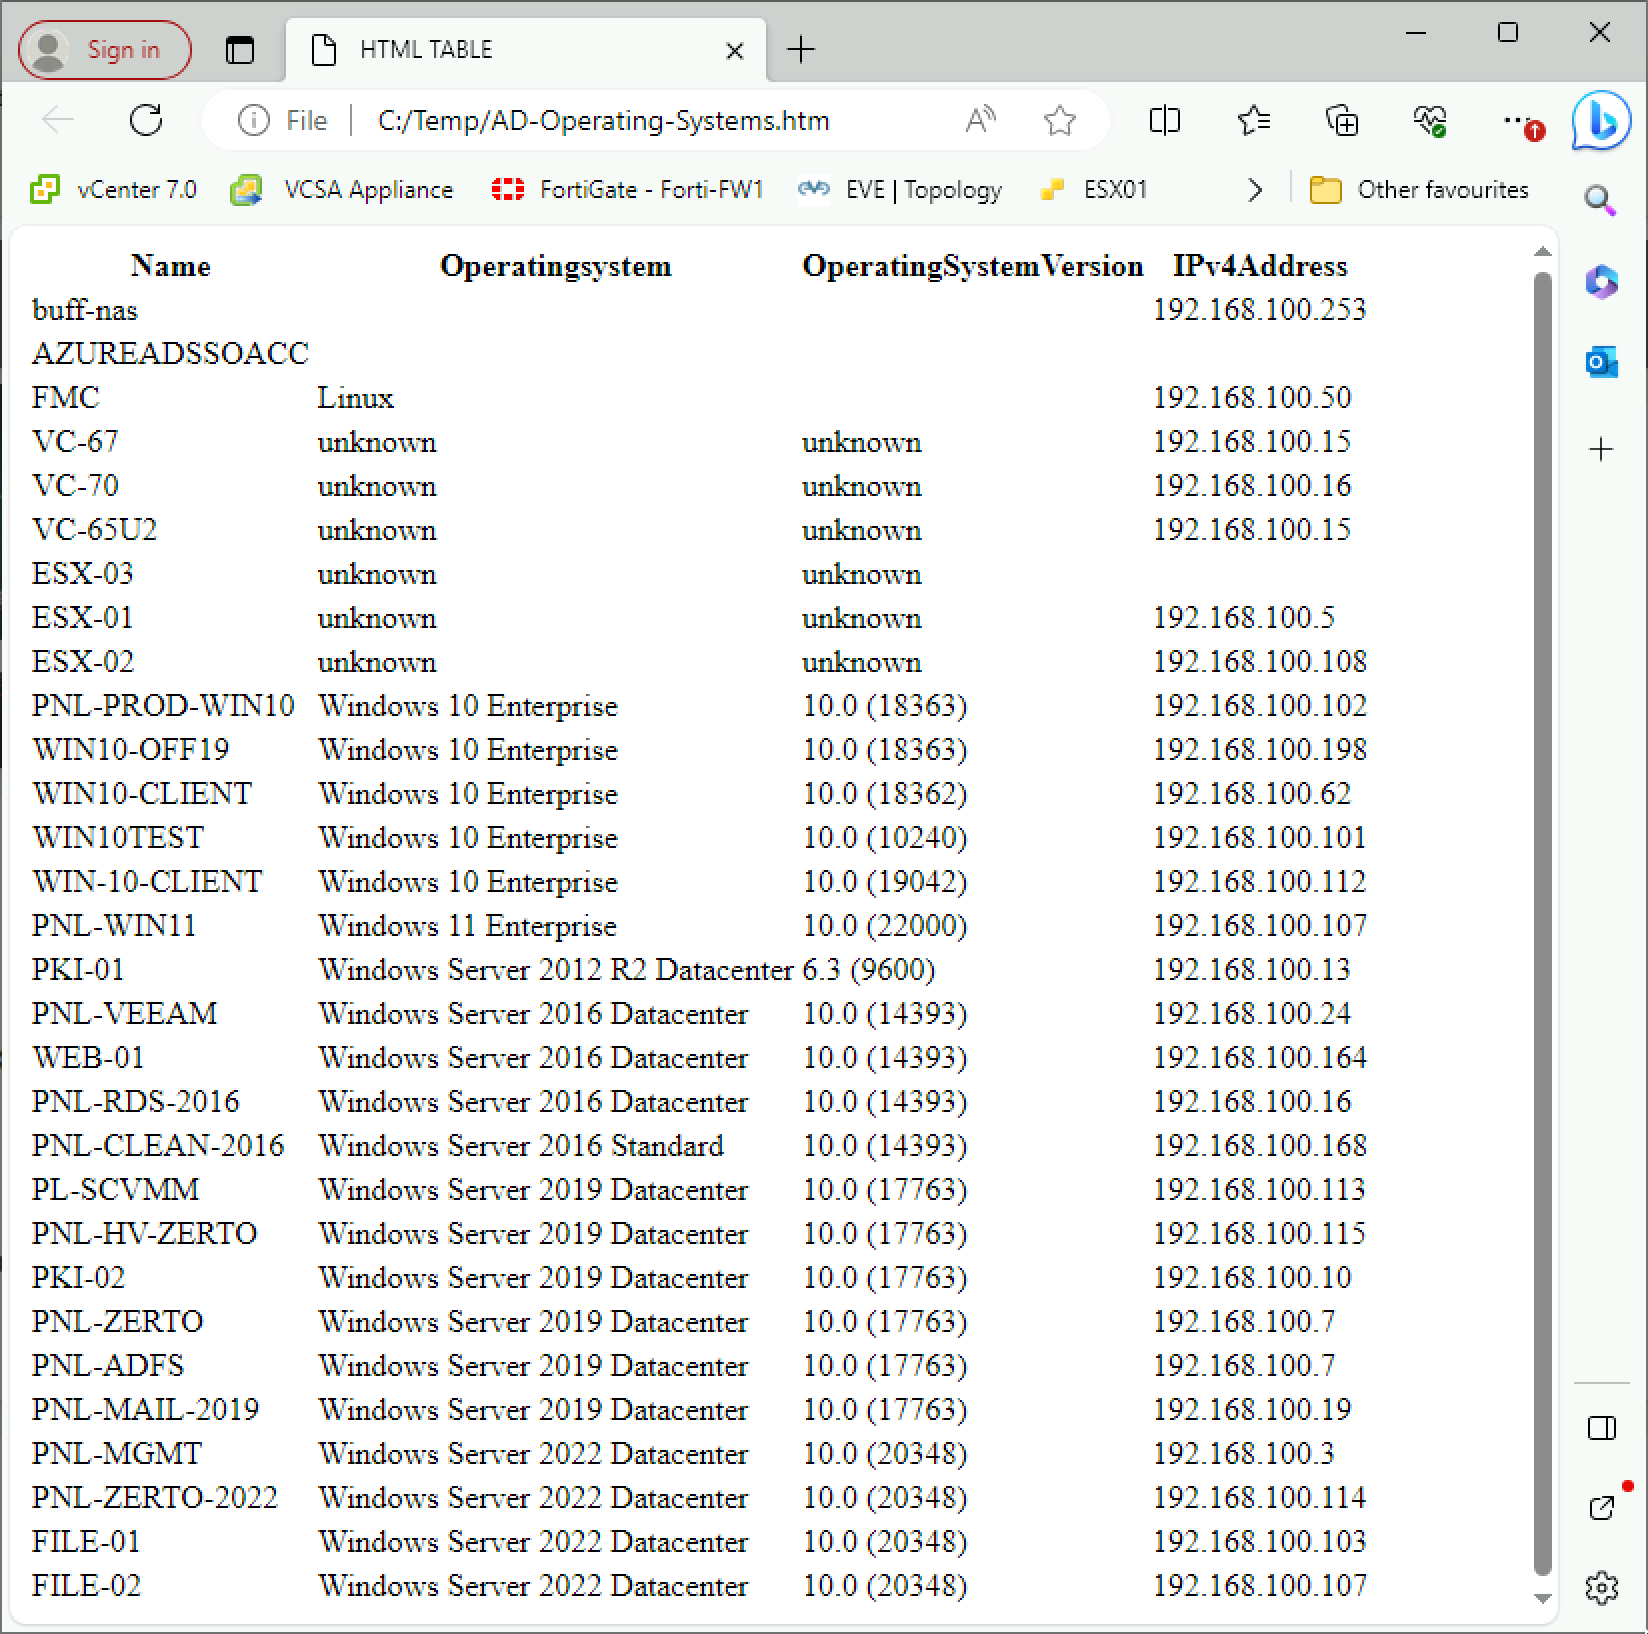Add this page to favorites
Viewport: 1648px width, 1634px height.
1058,120
